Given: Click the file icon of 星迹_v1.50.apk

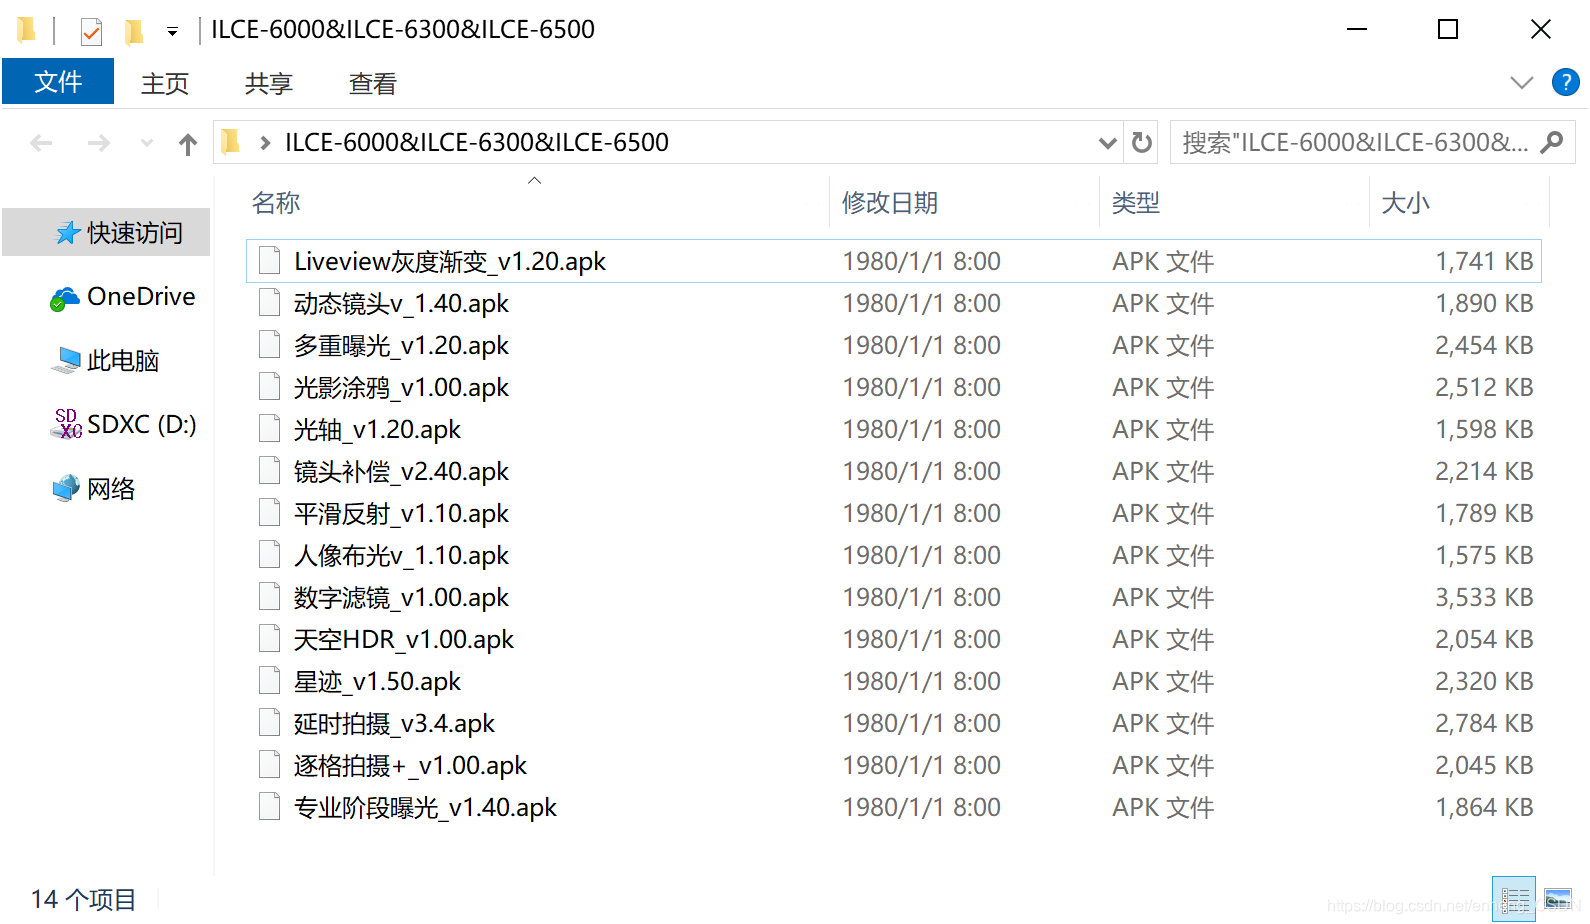Looking at the screenshot, I should pyautogui.click(x=269, y=681).
